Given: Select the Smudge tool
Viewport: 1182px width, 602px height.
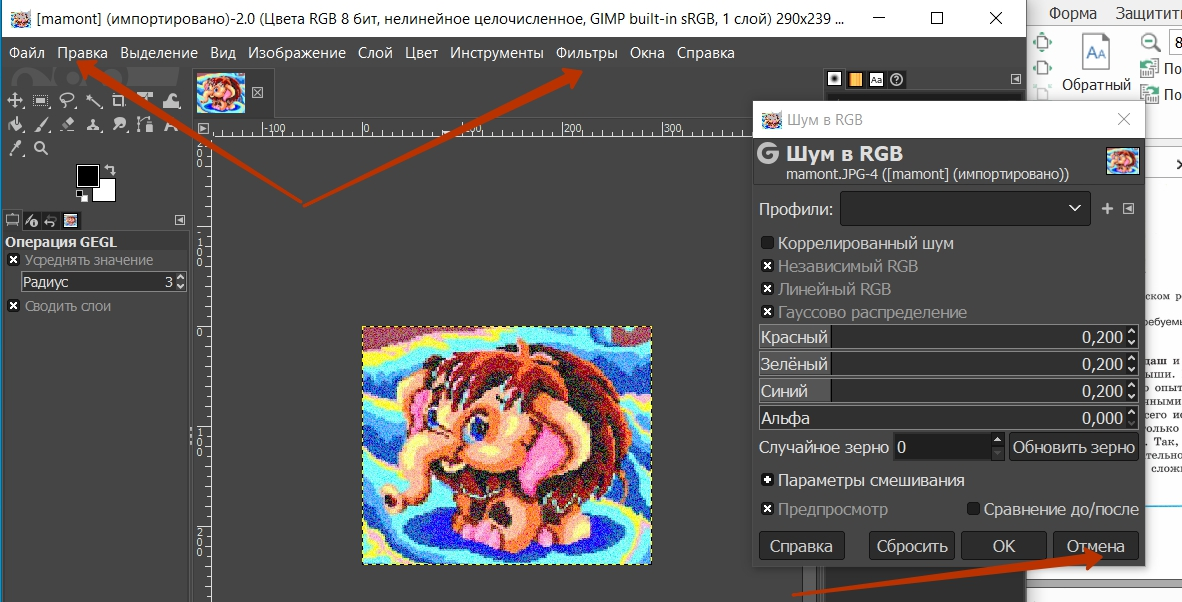Looking at the screenshot, I should (x=119, y=124).
